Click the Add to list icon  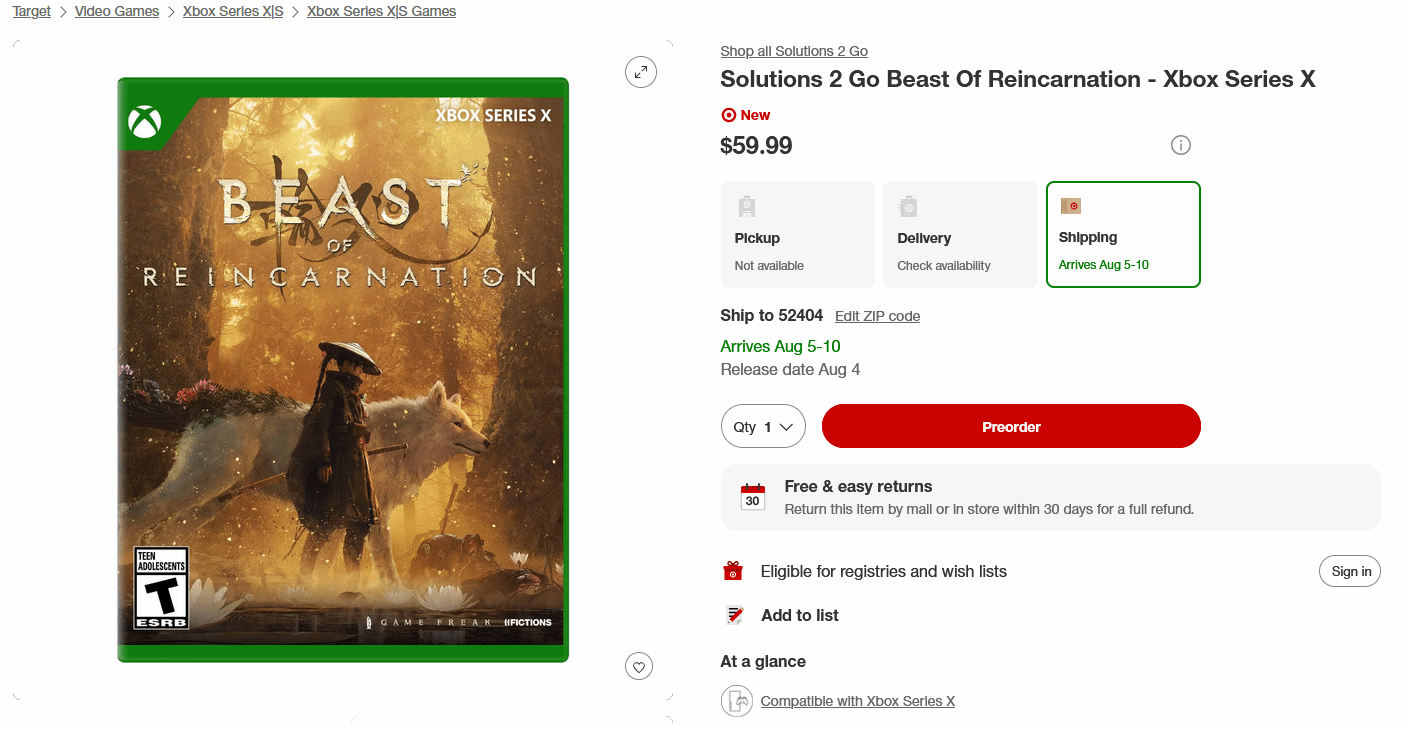pos(735,615)
